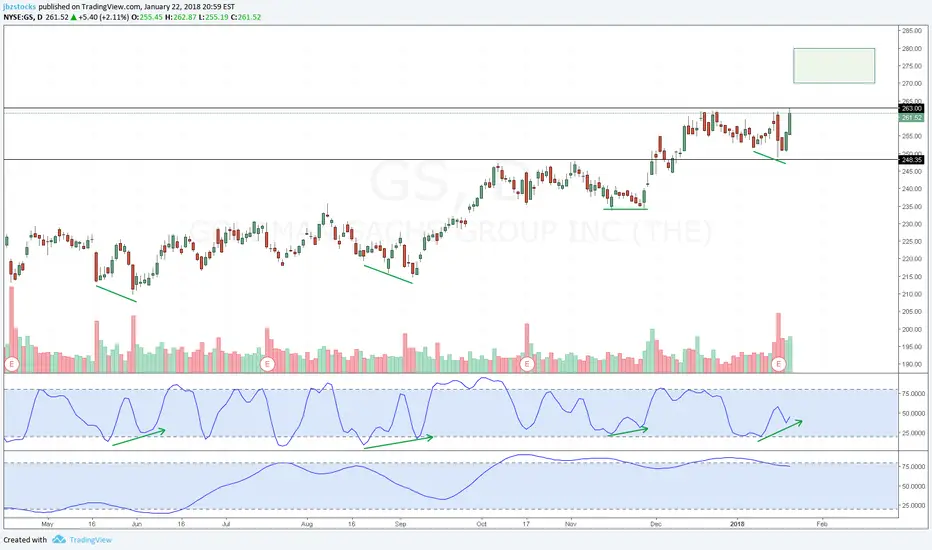Select the 248.35 support price label
Viewport: 932px width, 550px height.
(x=911, y=160)
